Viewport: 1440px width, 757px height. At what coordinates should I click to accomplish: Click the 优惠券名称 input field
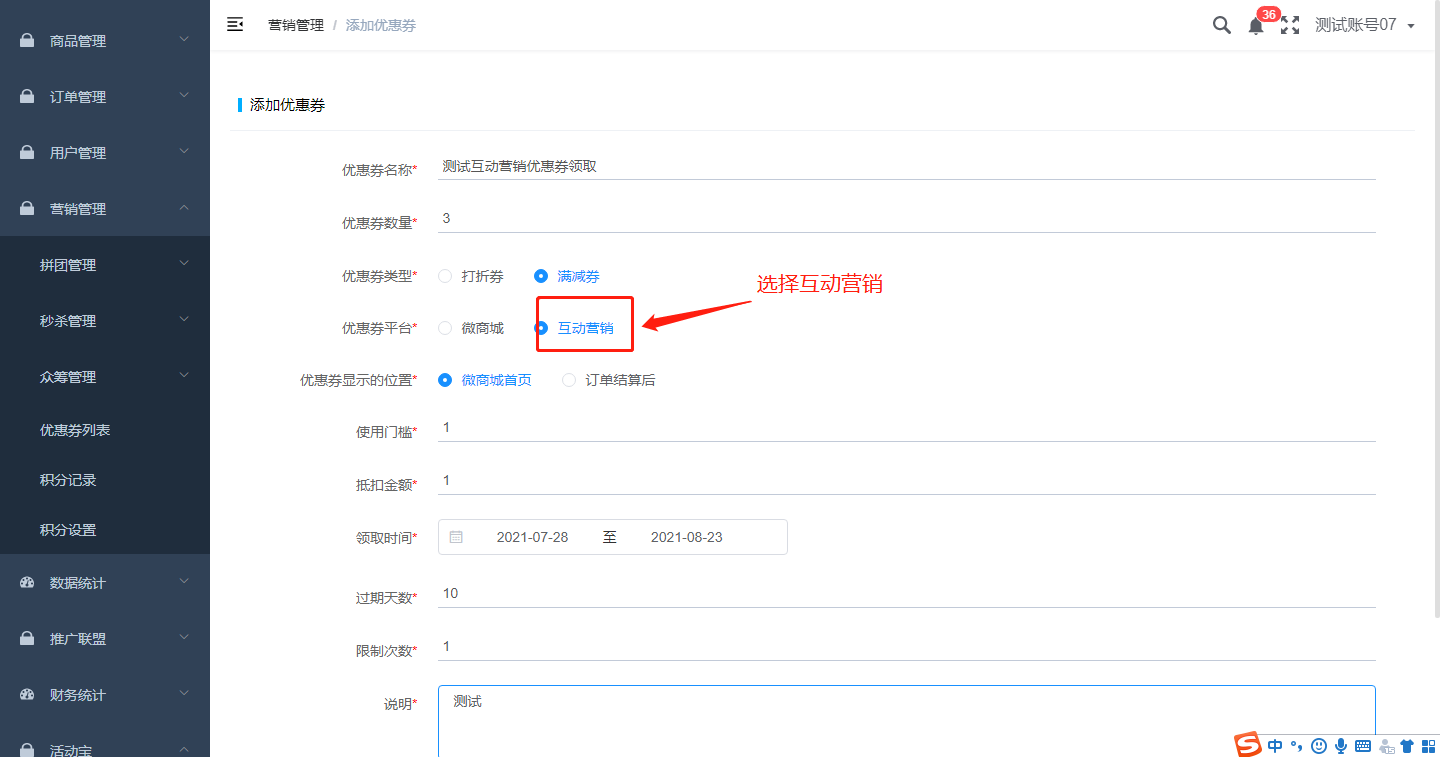[x=906, y=167]
